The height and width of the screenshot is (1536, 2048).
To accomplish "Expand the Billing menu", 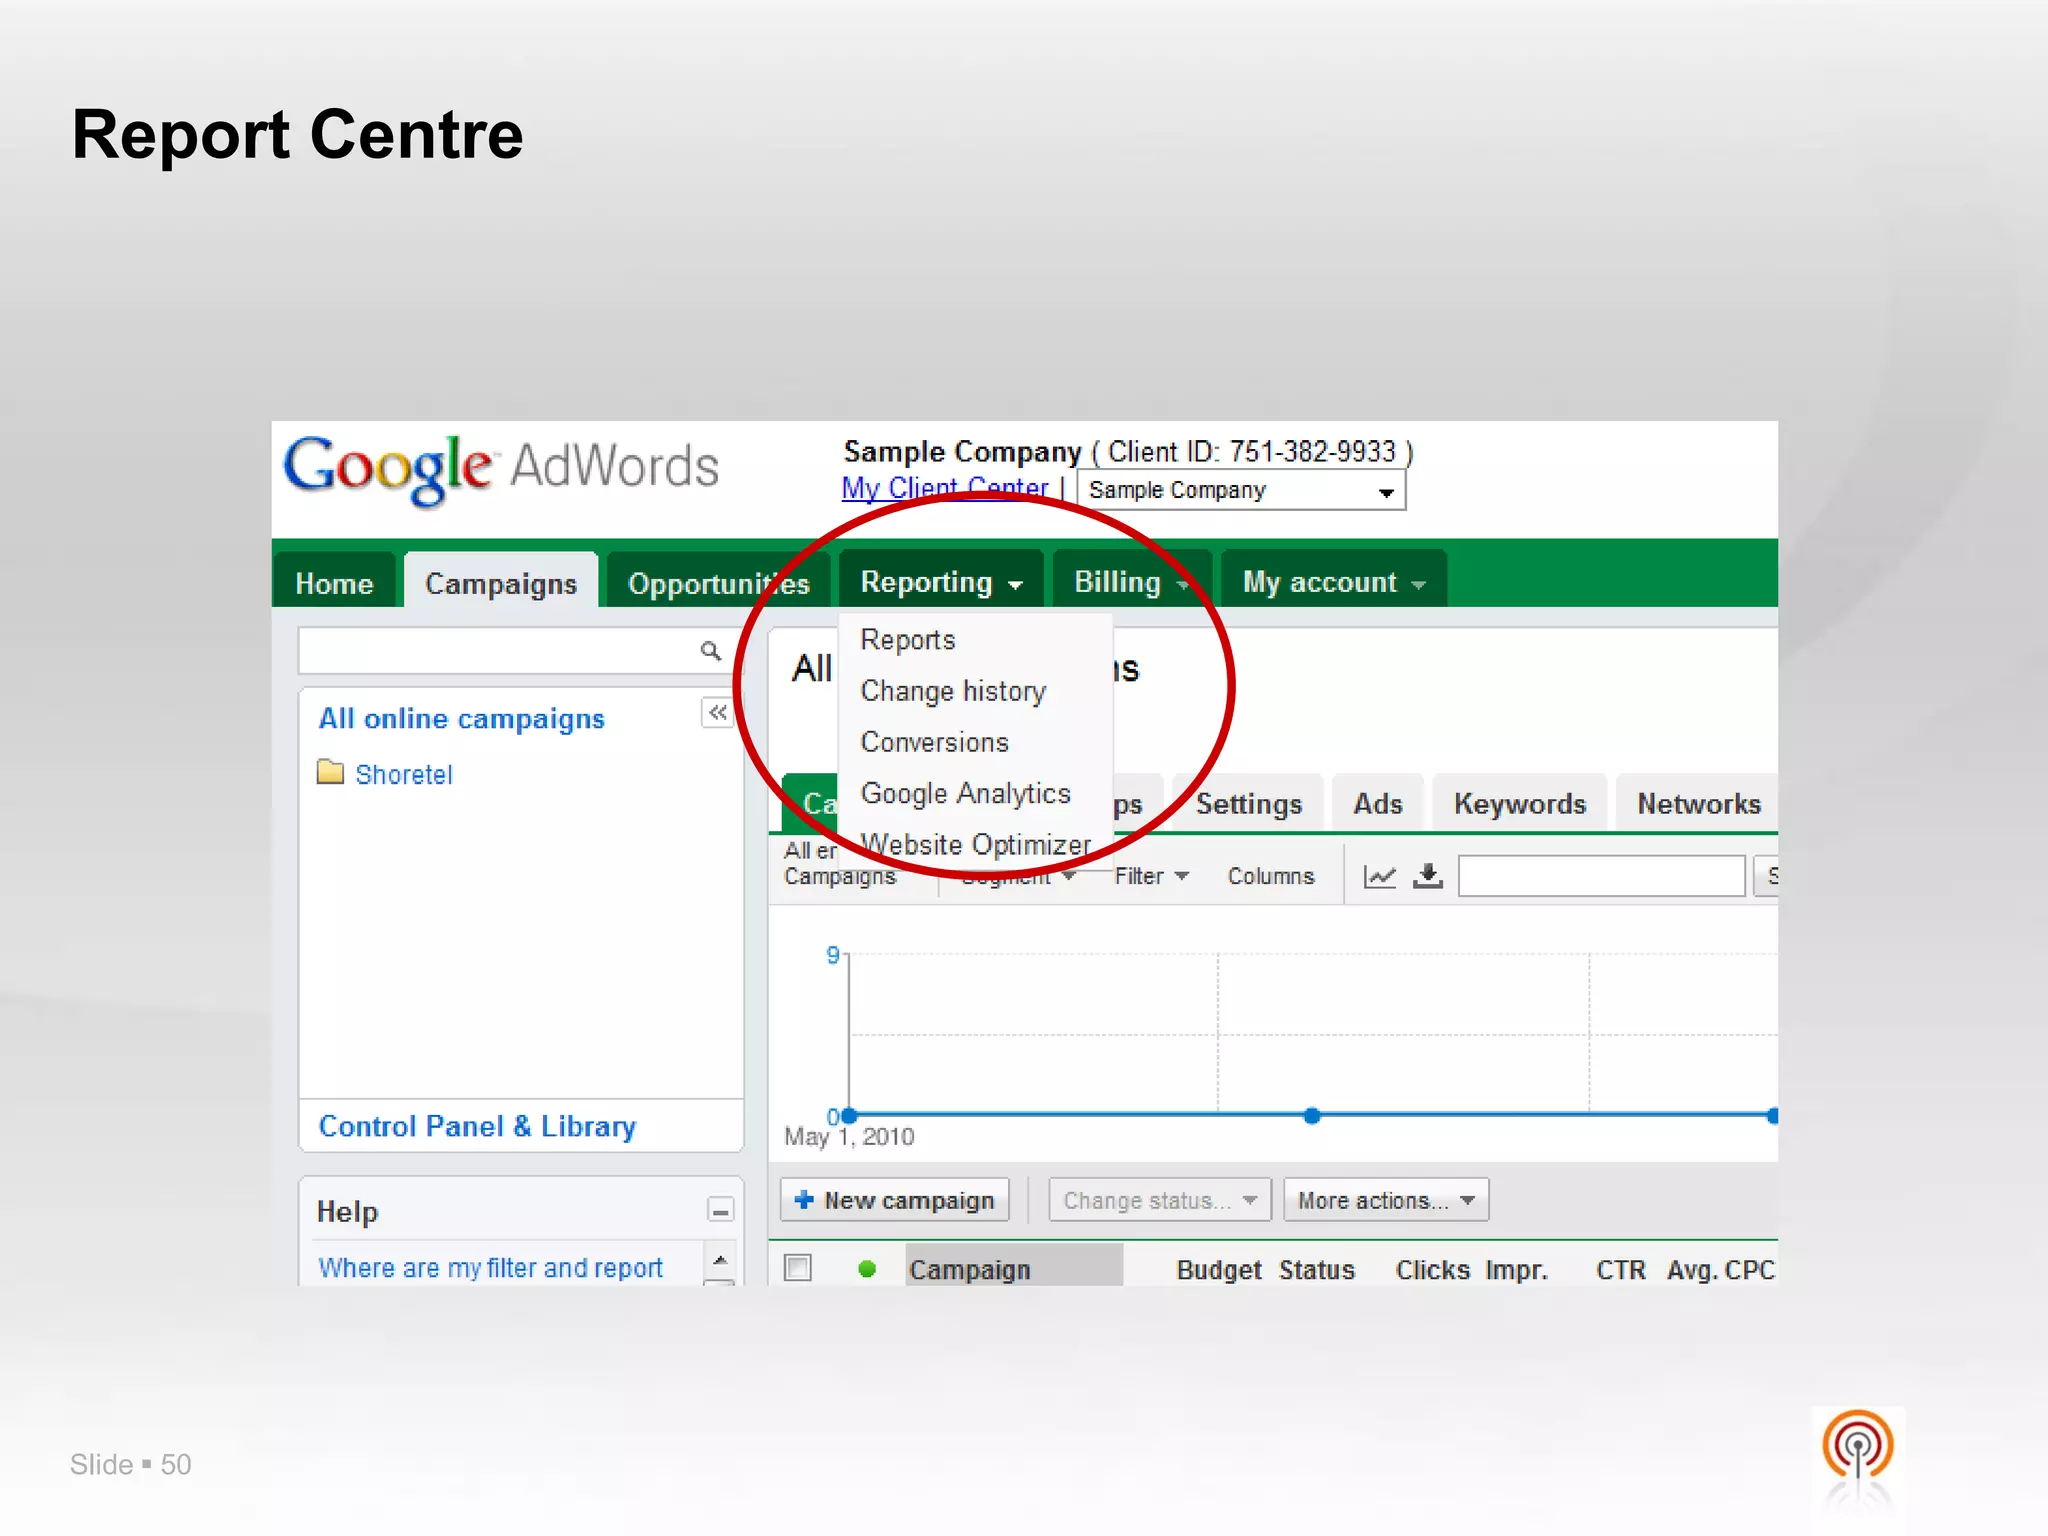I will [x=1131, y=582].
